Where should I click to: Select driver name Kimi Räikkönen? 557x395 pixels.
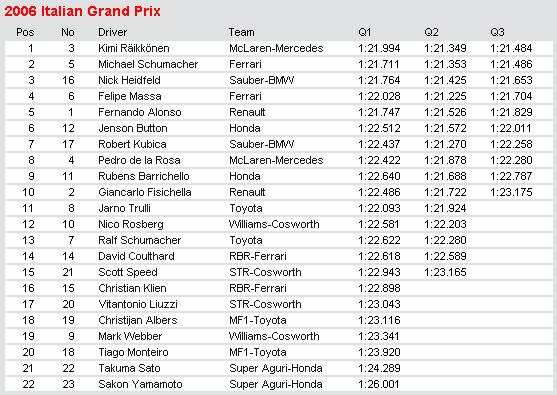pyautogui.click(x=134, y=48)
